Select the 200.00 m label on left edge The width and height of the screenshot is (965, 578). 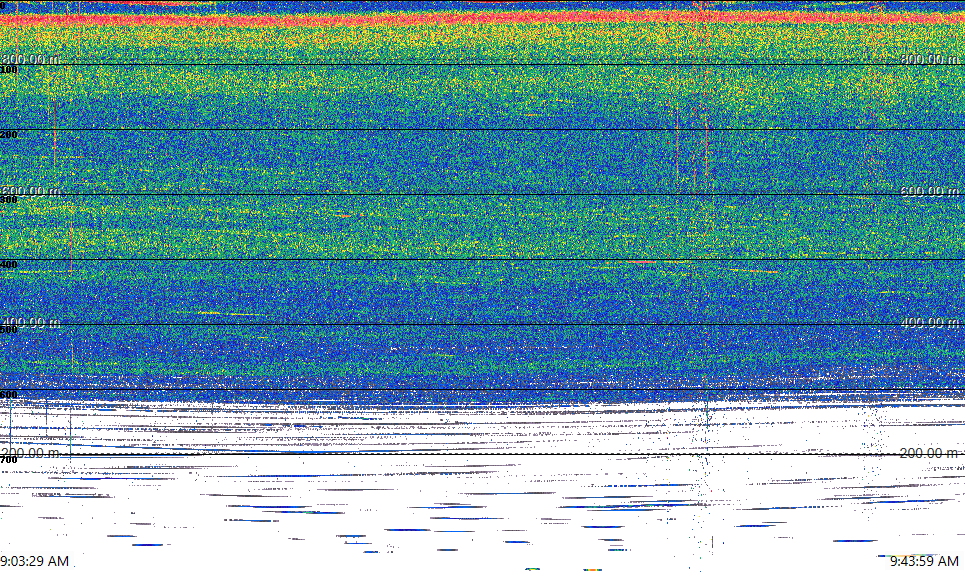click(30, 453)
